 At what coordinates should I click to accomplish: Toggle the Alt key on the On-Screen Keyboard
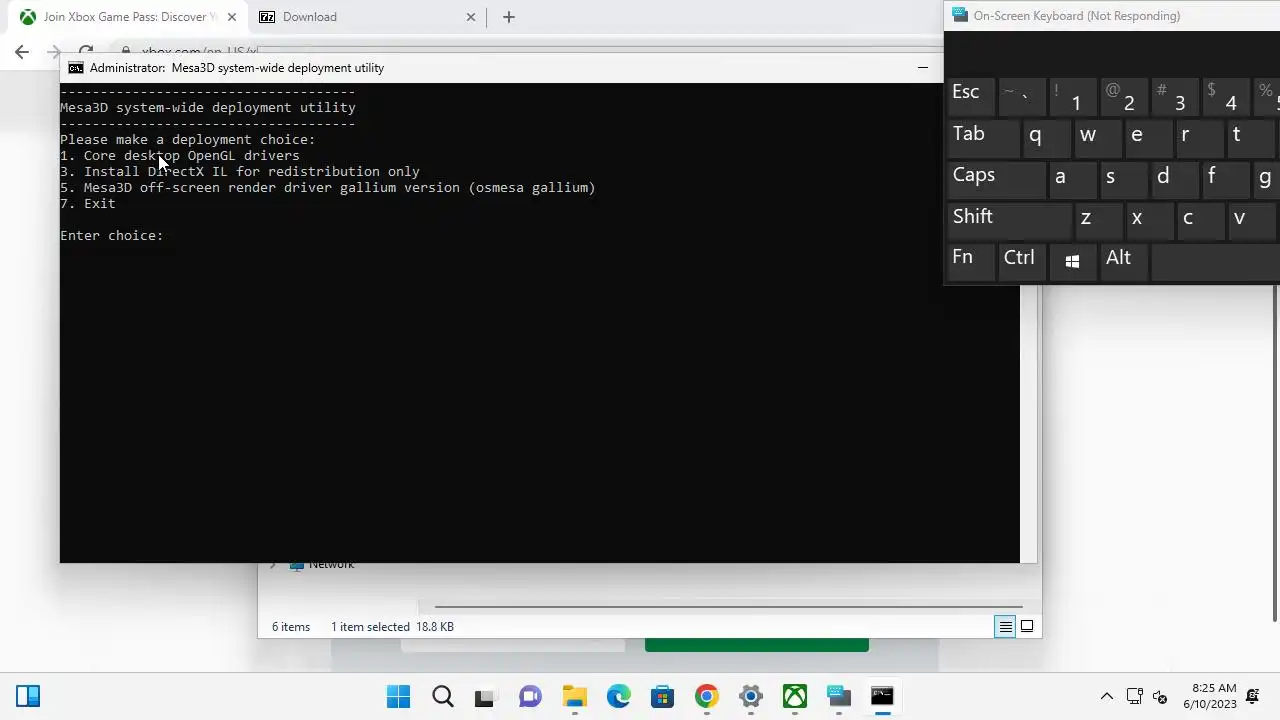tap(1123, 263)
